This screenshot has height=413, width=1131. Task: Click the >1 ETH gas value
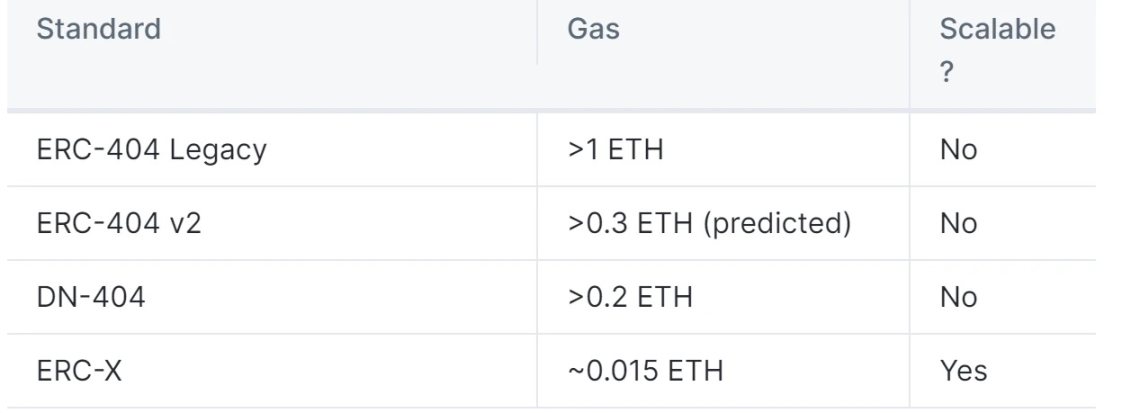pyautogui.click(x=615, y=150)
